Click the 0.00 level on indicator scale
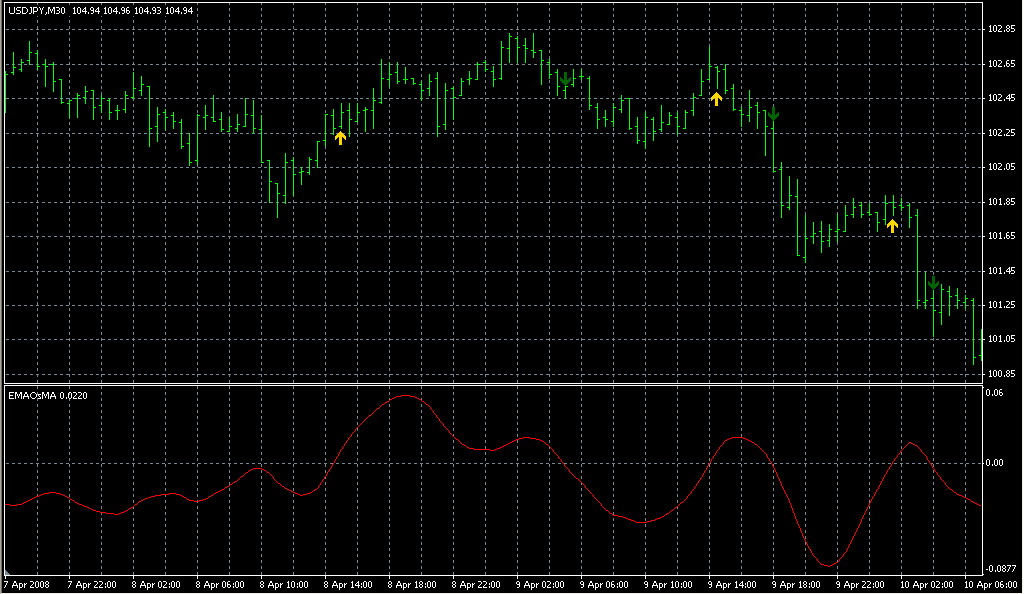 tap(994, 463)
